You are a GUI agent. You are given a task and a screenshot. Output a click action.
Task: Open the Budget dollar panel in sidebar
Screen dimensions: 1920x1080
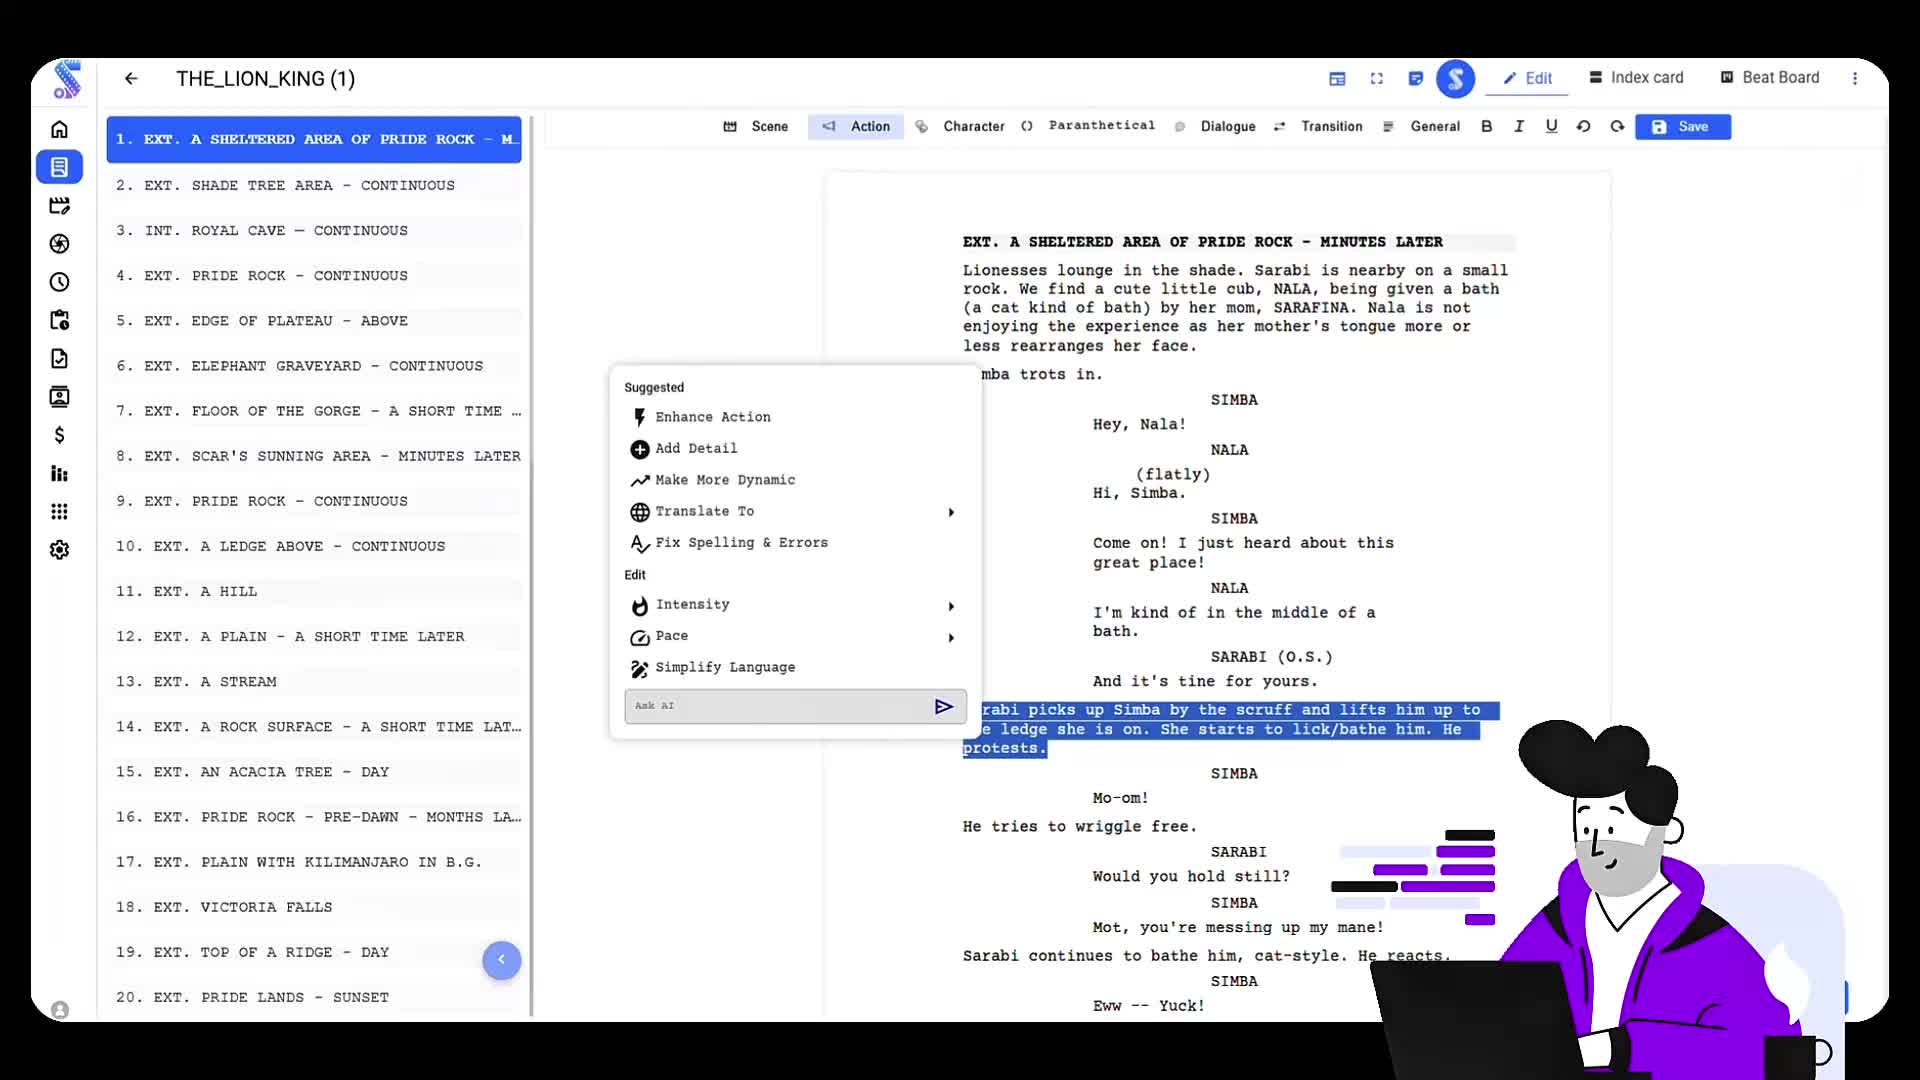[x=60, y=436]
